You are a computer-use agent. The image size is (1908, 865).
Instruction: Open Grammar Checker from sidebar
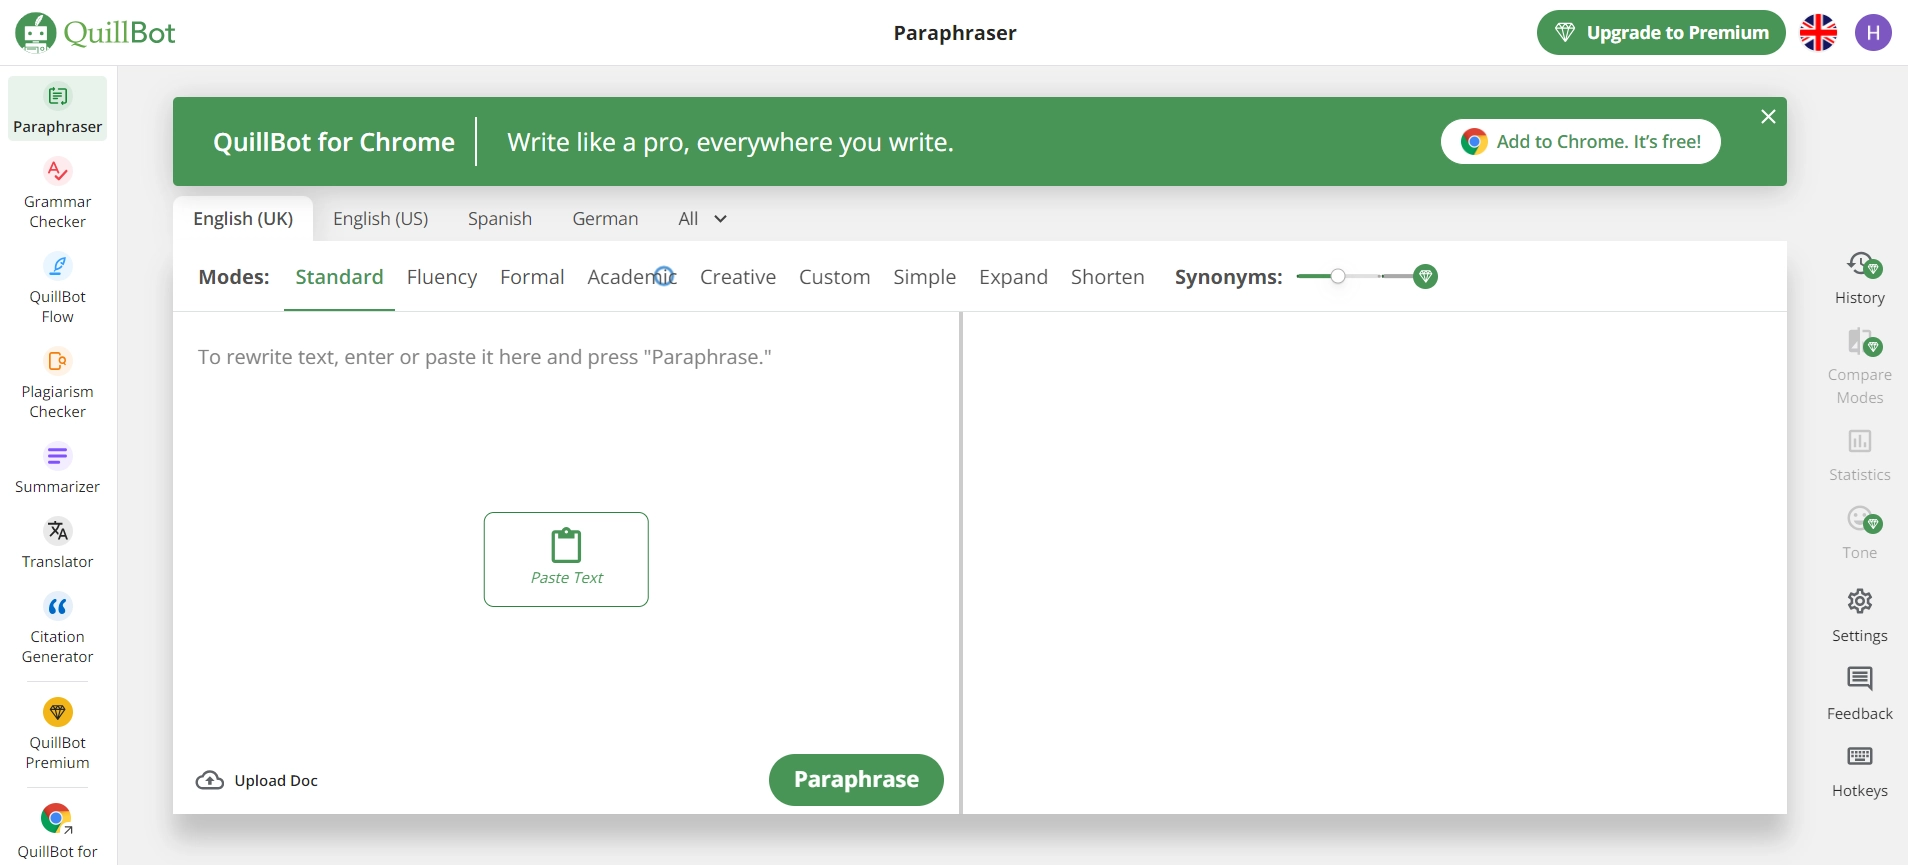pyautogui.click(x=58, y=194)
